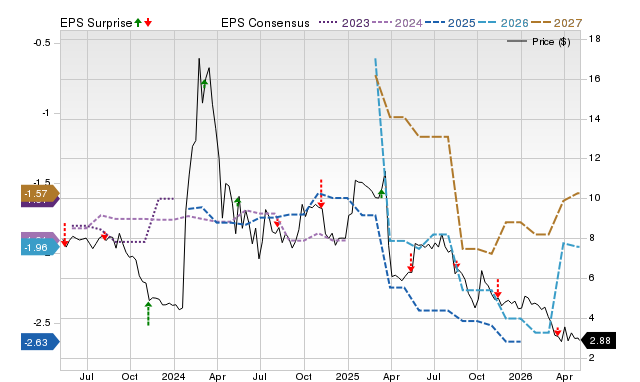The width and height of the screenshot is (640, 382).
Task: Toggle the 2026 consensus legend entry
Action: point(503,23)
